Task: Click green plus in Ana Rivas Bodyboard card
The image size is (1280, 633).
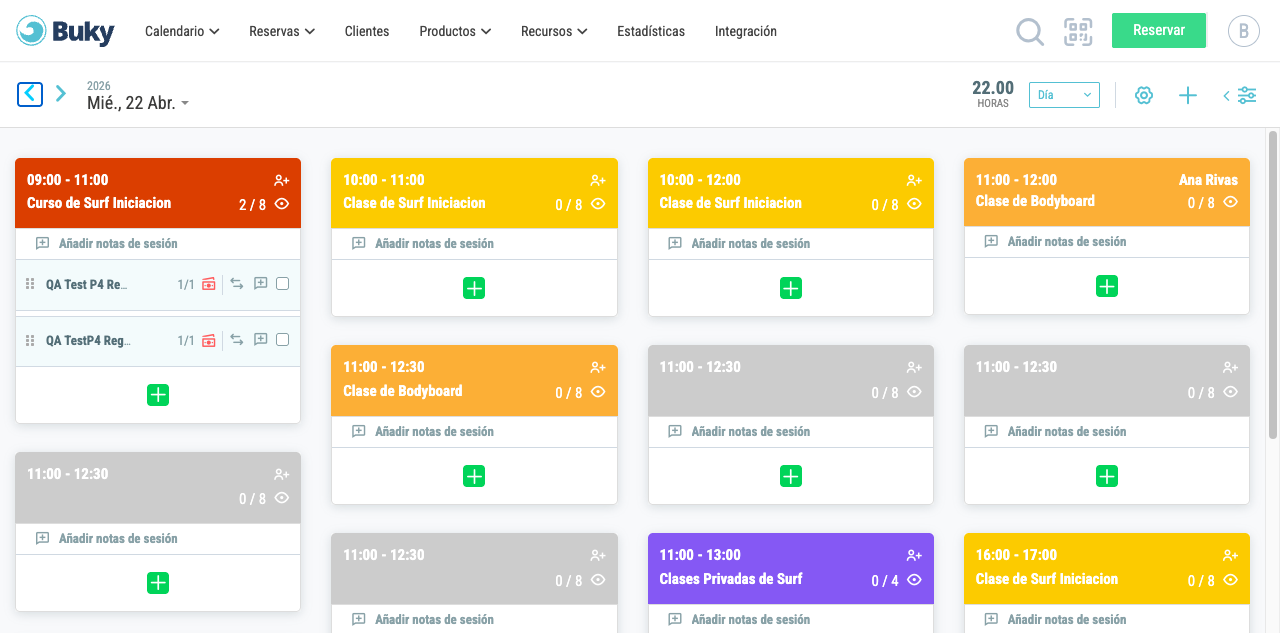Action: [x=1107, y=286]
